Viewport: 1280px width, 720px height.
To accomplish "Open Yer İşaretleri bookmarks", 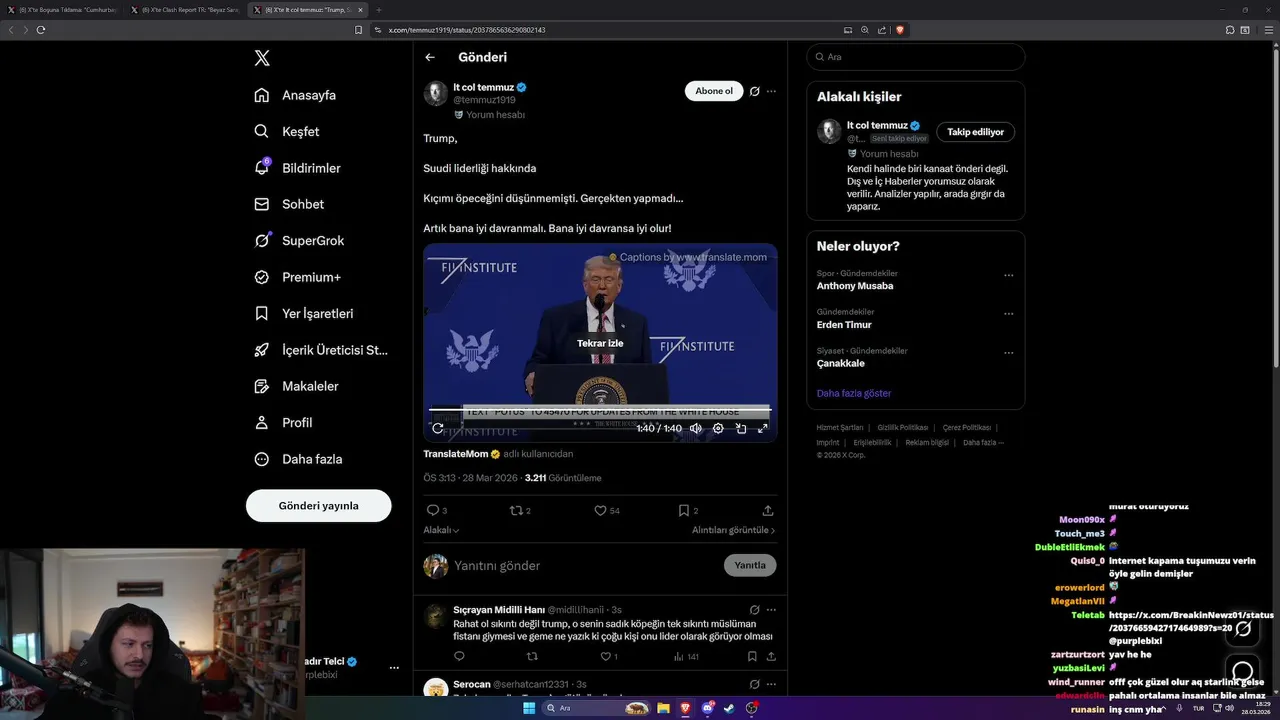I will point(304,313).
